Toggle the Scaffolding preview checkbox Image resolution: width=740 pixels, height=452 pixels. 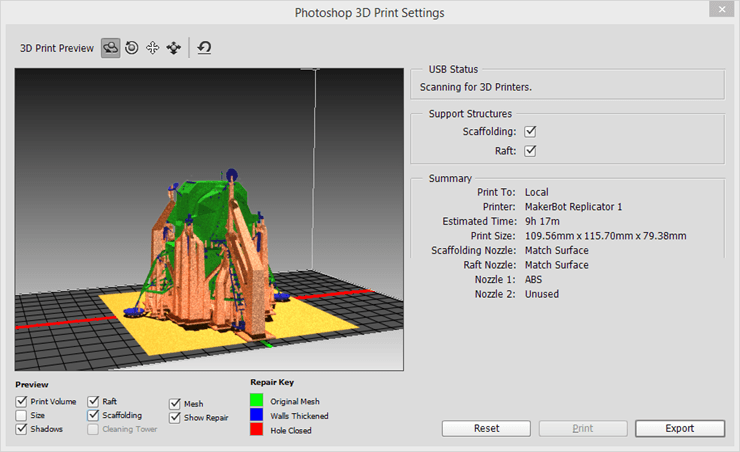pos(93,415)
